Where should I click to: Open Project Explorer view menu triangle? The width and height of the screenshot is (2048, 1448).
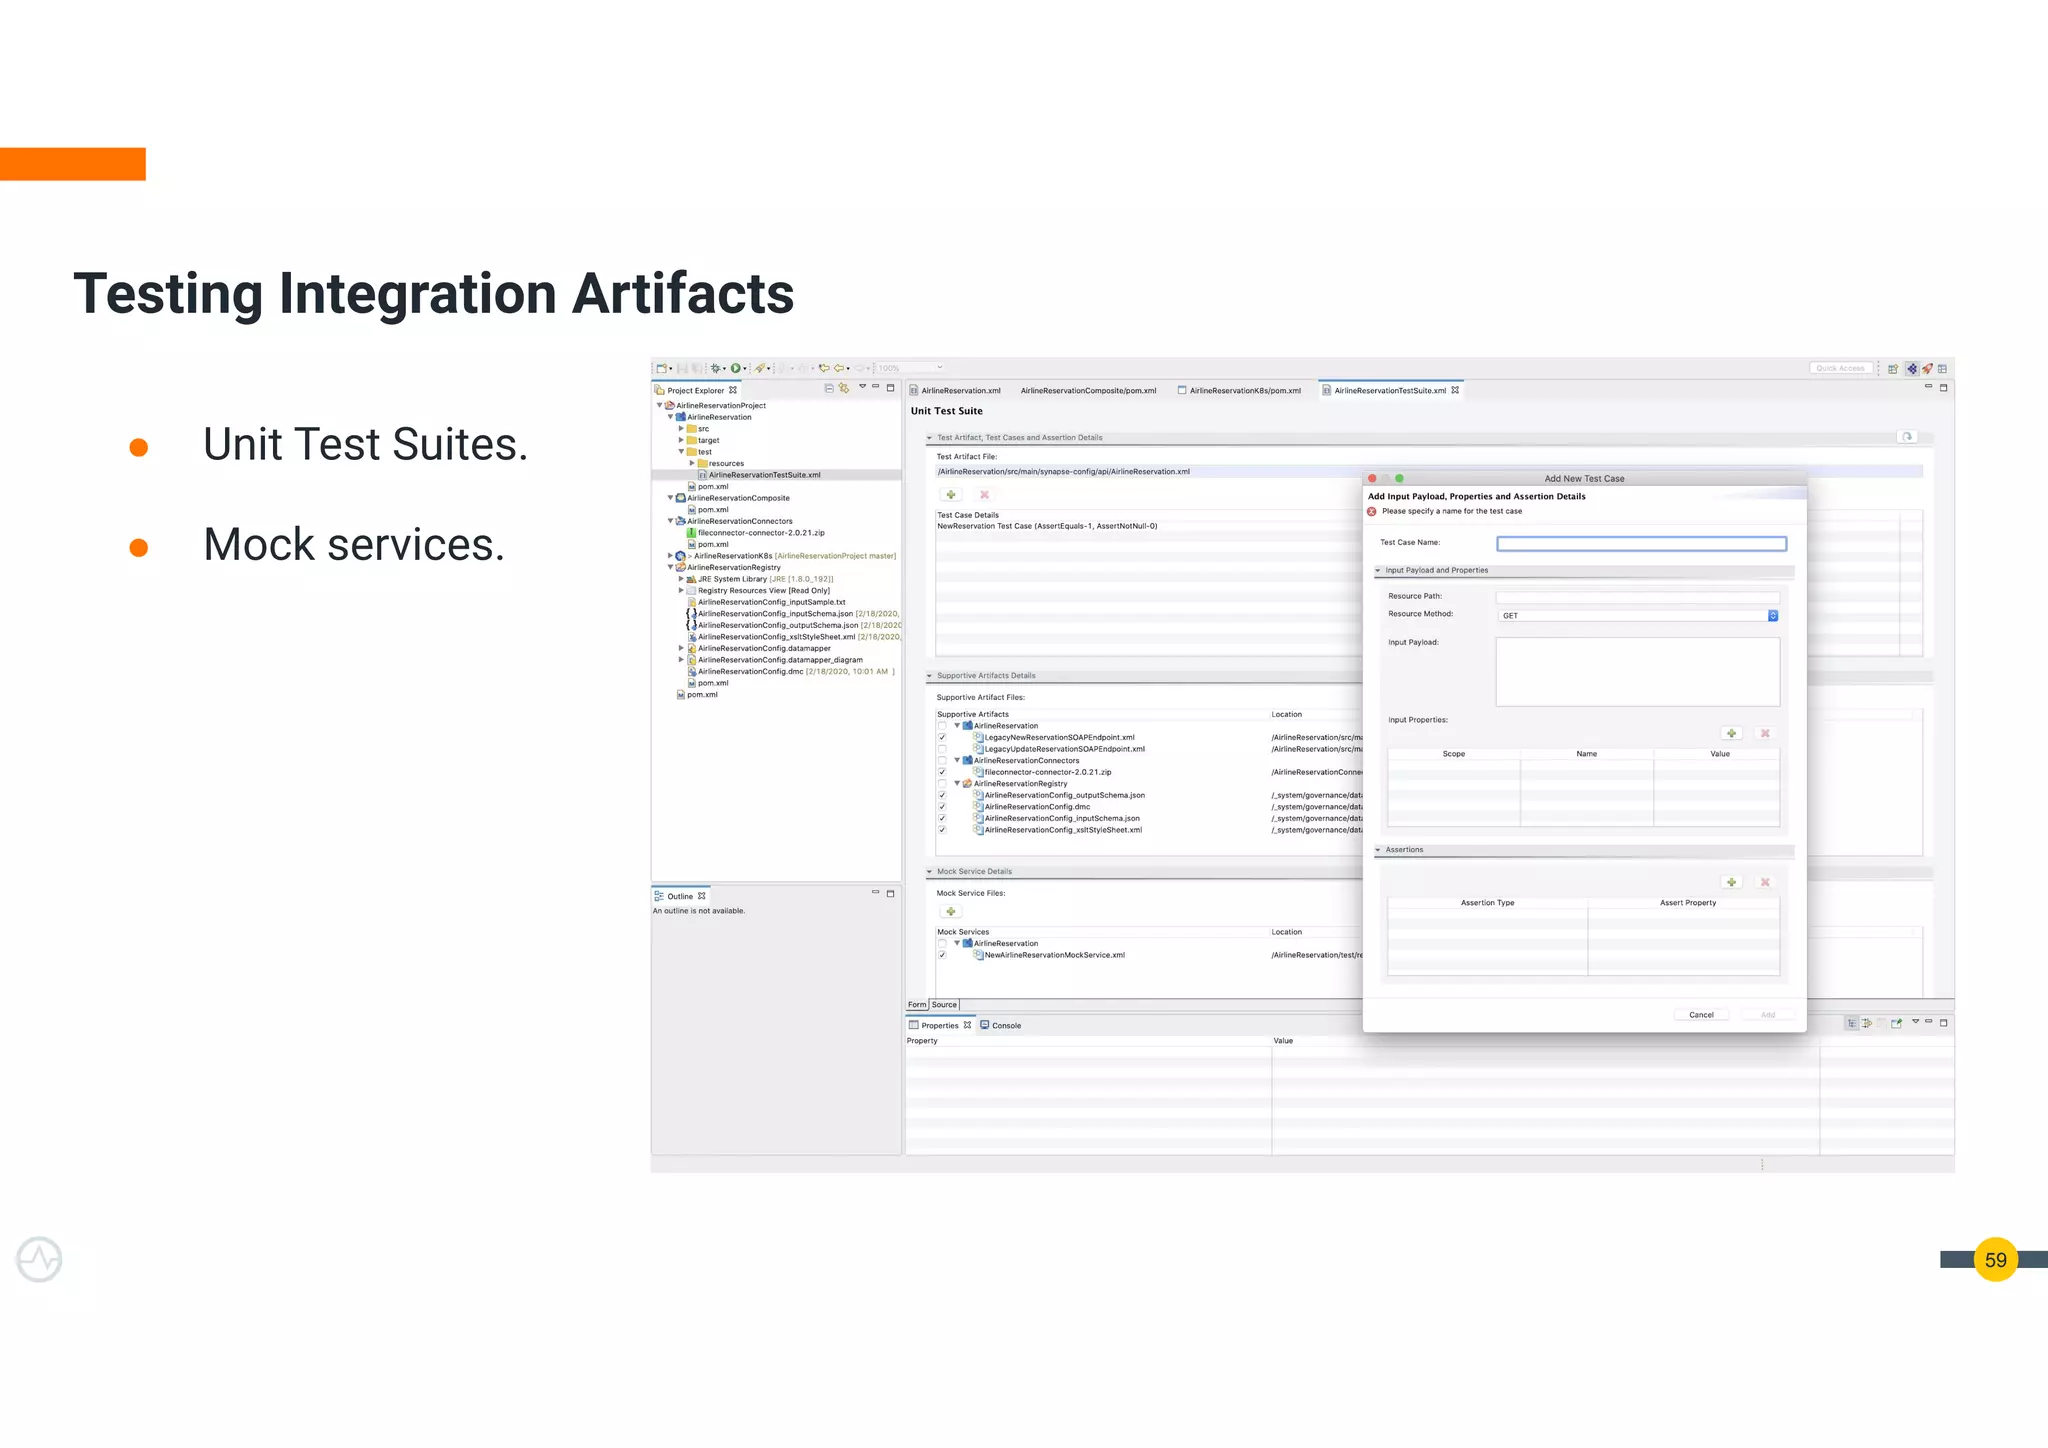[x=862, y=387]
